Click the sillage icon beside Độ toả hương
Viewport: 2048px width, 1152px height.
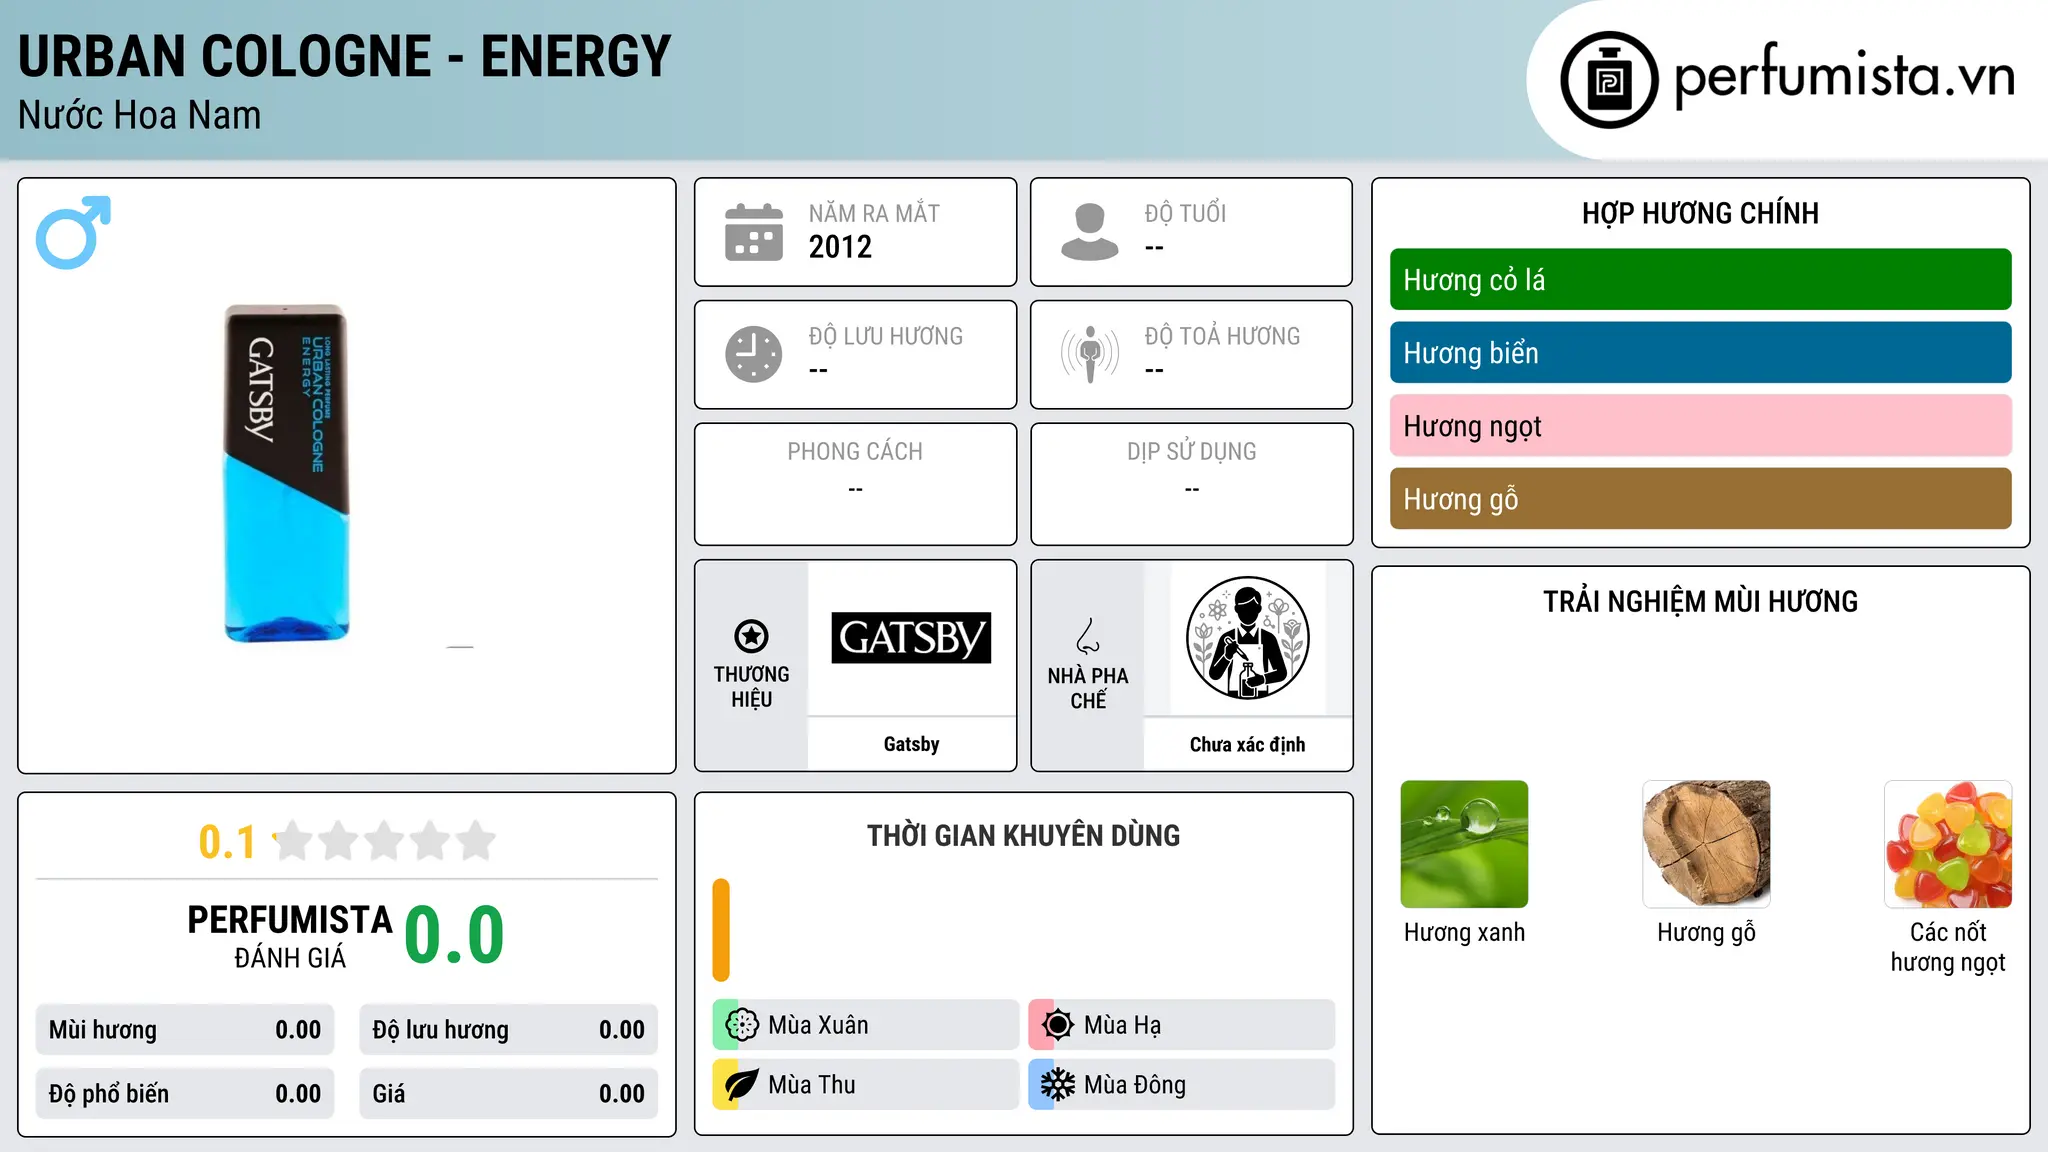click(x=1090, y=354)
